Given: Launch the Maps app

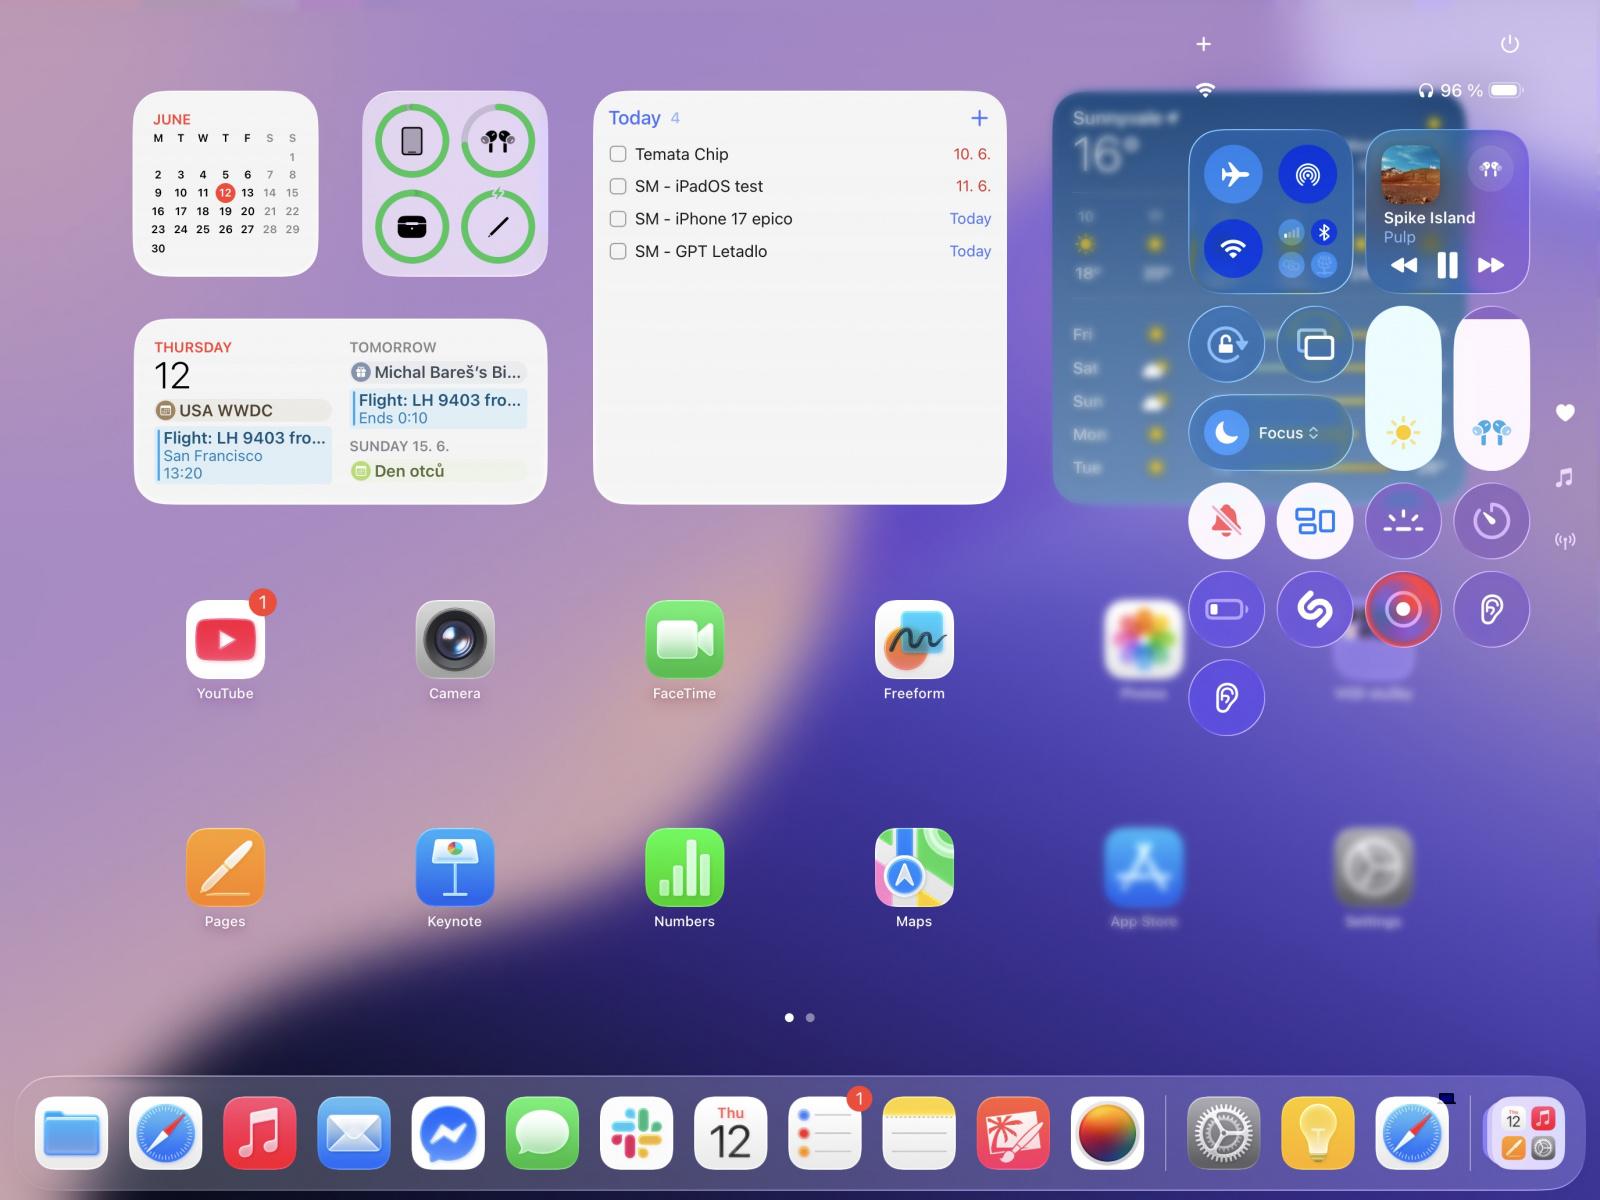Looking at the screenshot, I should [914, 868].
